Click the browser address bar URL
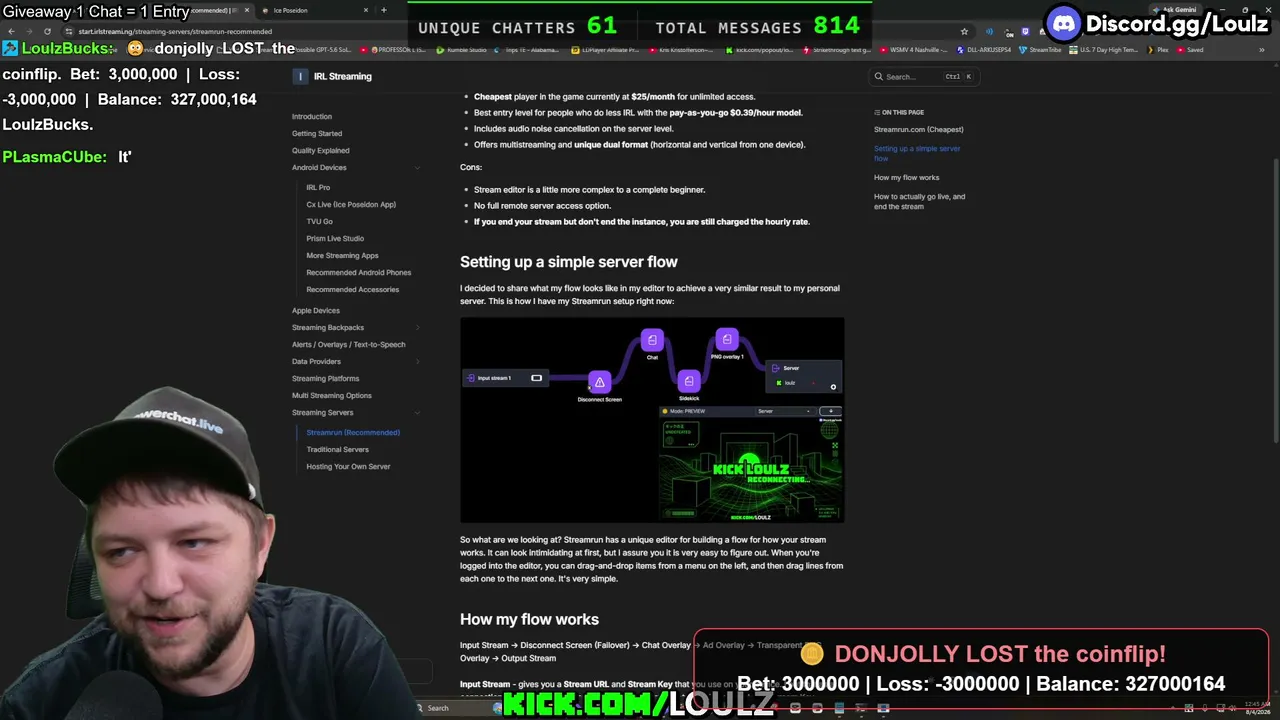This screenshot has height=720, width=1280. click(175, 31)
